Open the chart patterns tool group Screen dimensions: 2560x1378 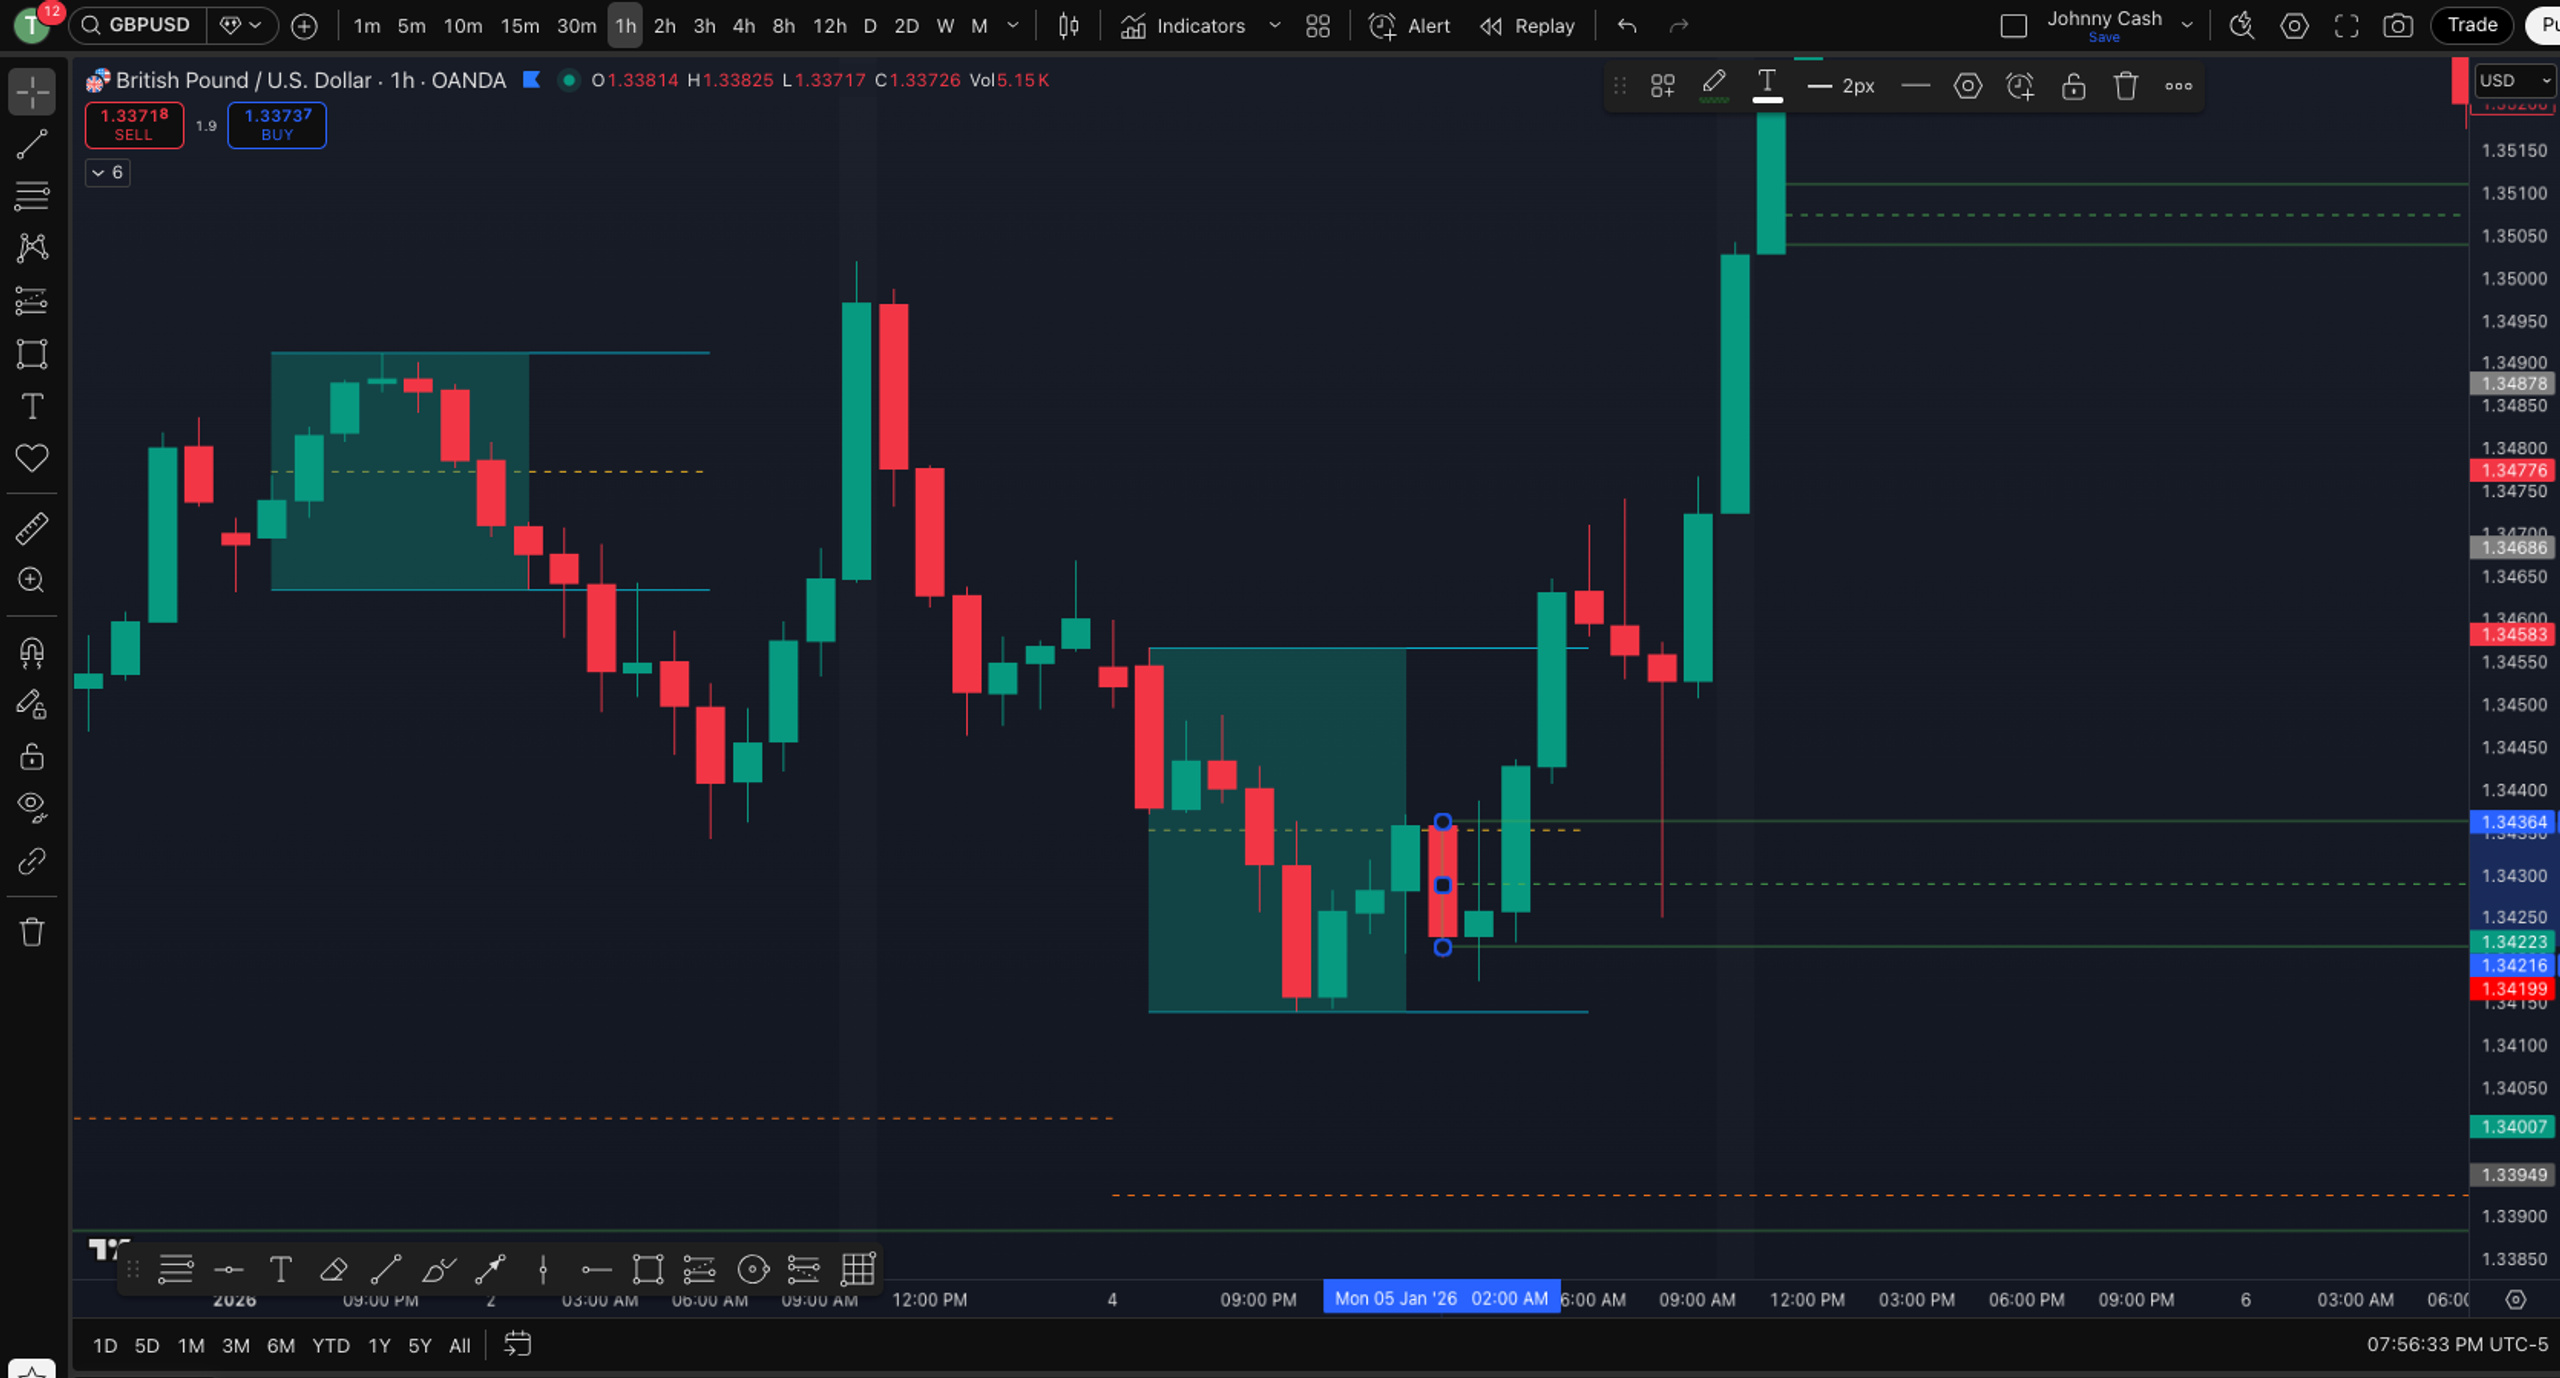pos(32,248)
